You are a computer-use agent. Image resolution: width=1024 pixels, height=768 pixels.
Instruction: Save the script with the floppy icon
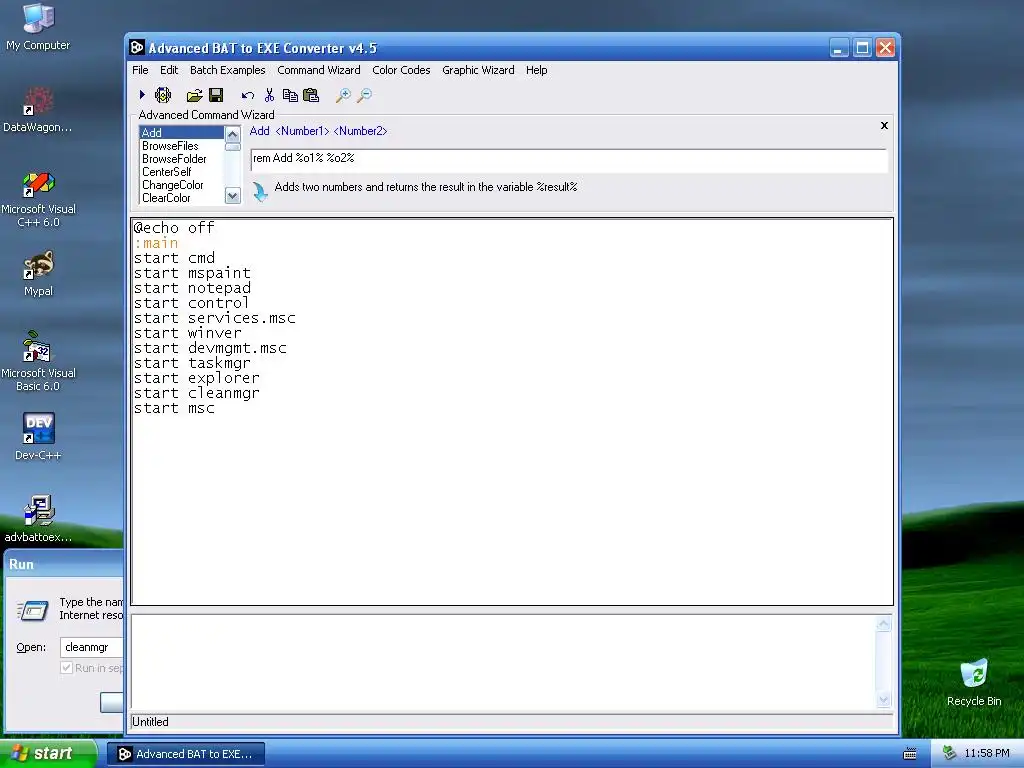tap(216, 95)
